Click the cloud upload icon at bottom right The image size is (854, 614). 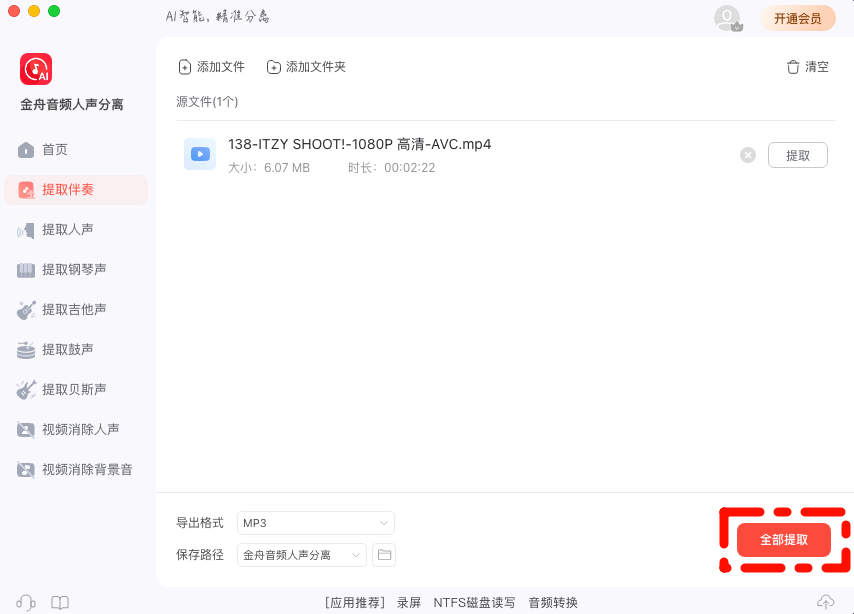click(x=826, y=602)
